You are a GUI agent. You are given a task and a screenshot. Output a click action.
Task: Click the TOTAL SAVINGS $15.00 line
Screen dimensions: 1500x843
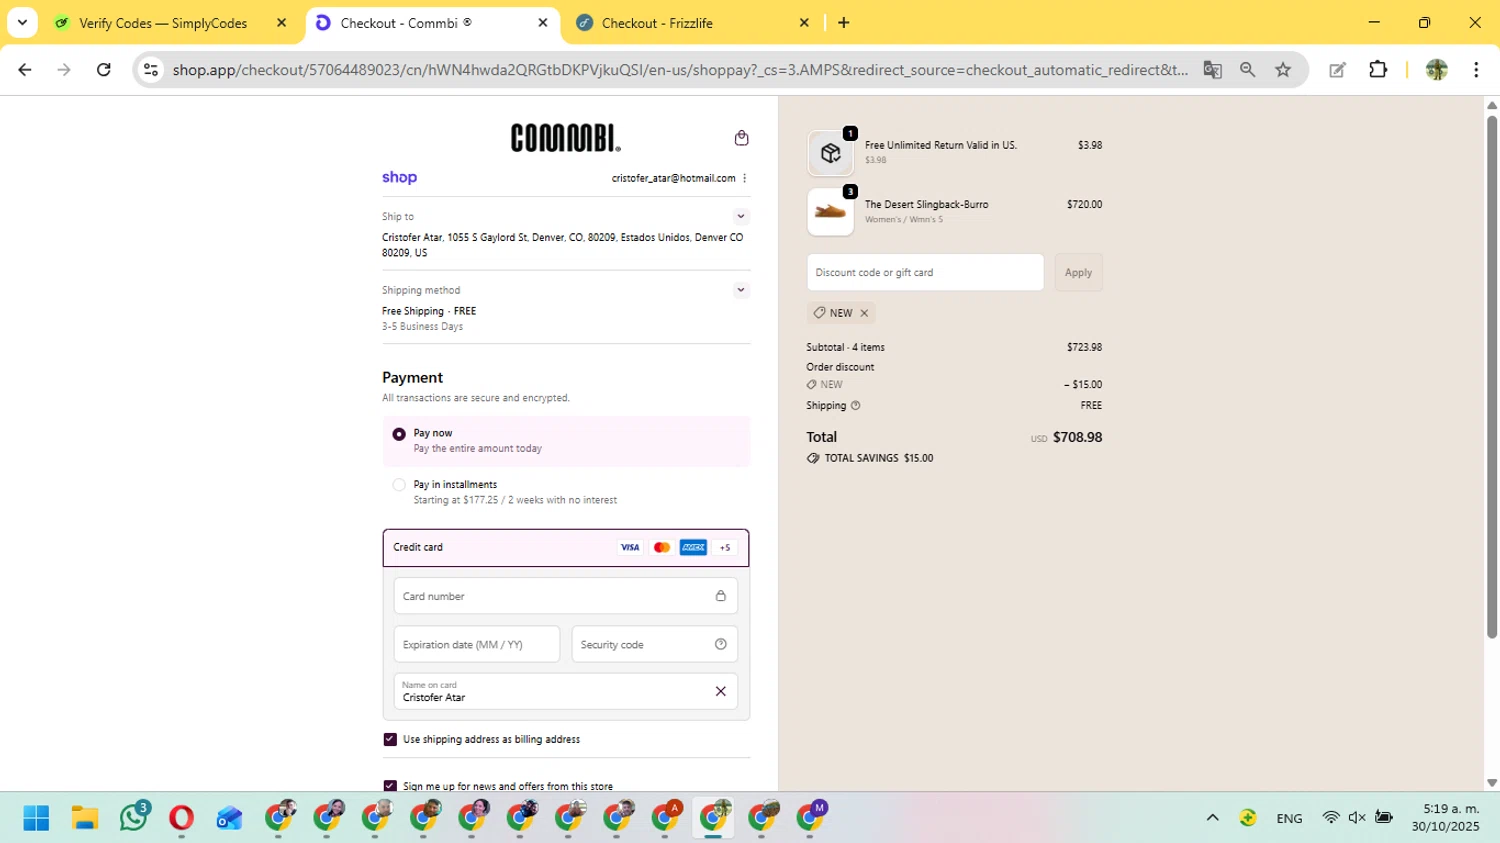(x=870, y=458)
